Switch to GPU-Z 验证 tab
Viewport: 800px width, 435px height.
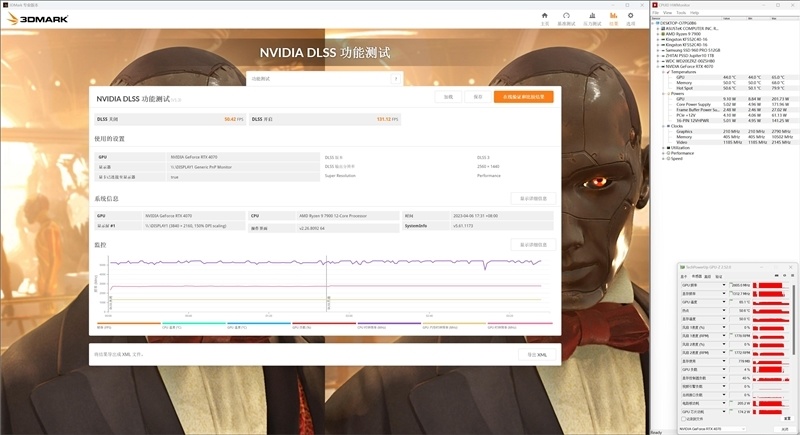click(x=718, y=276)
